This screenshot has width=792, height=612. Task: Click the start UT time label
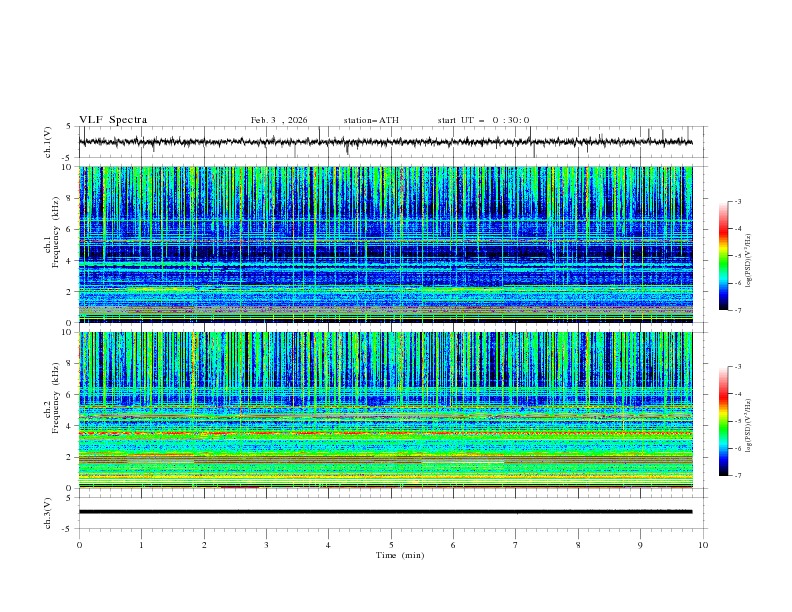point(483,120)
